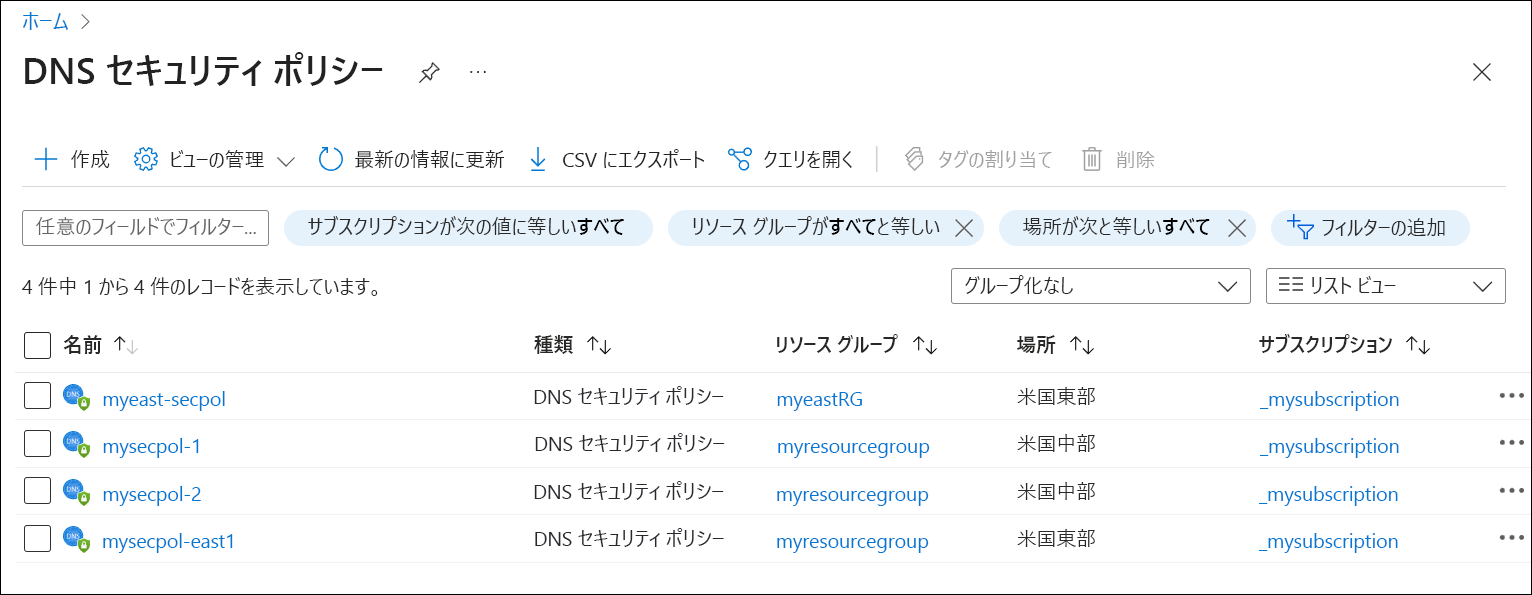Viewport: 1532px width, 595px height.
Task: Open the mysecpol-1 policy link
Action: coord(152,446)
